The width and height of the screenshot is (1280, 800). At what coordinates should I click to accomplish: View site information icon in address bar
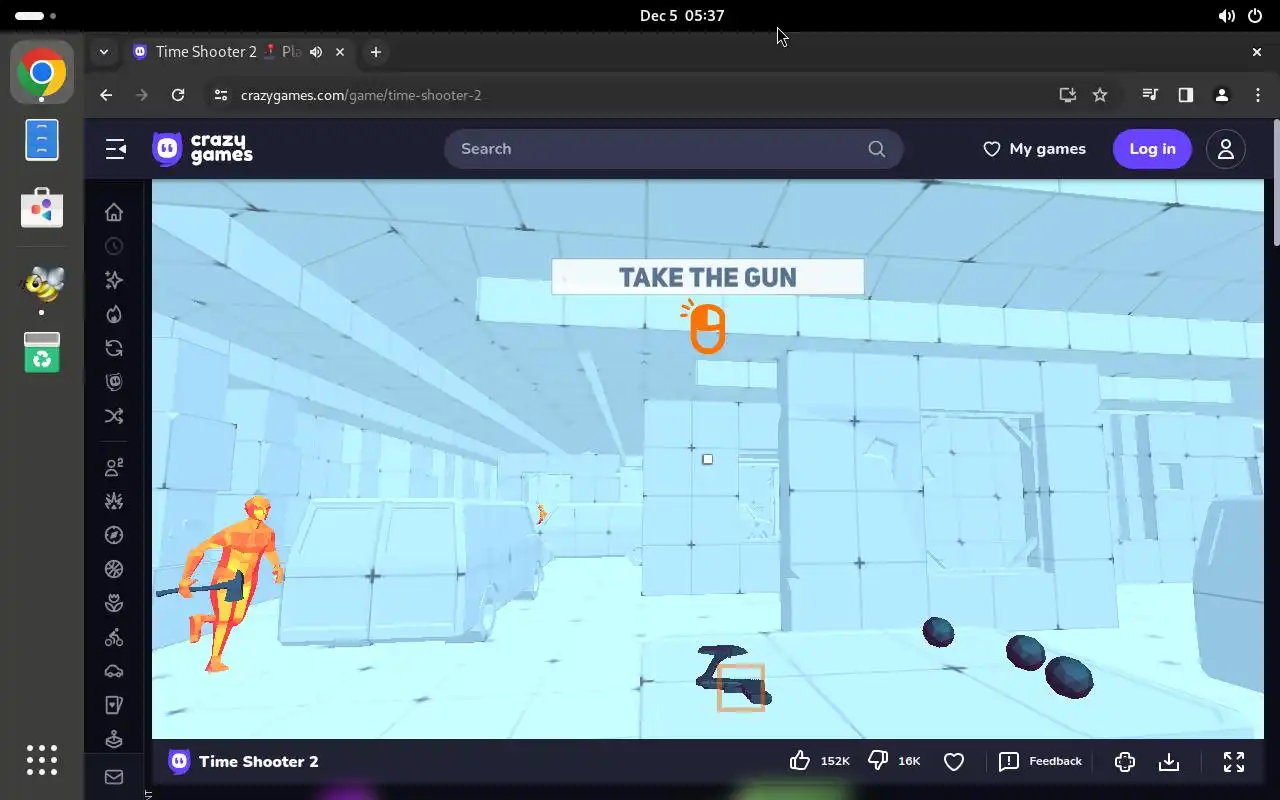click(221, 95)
